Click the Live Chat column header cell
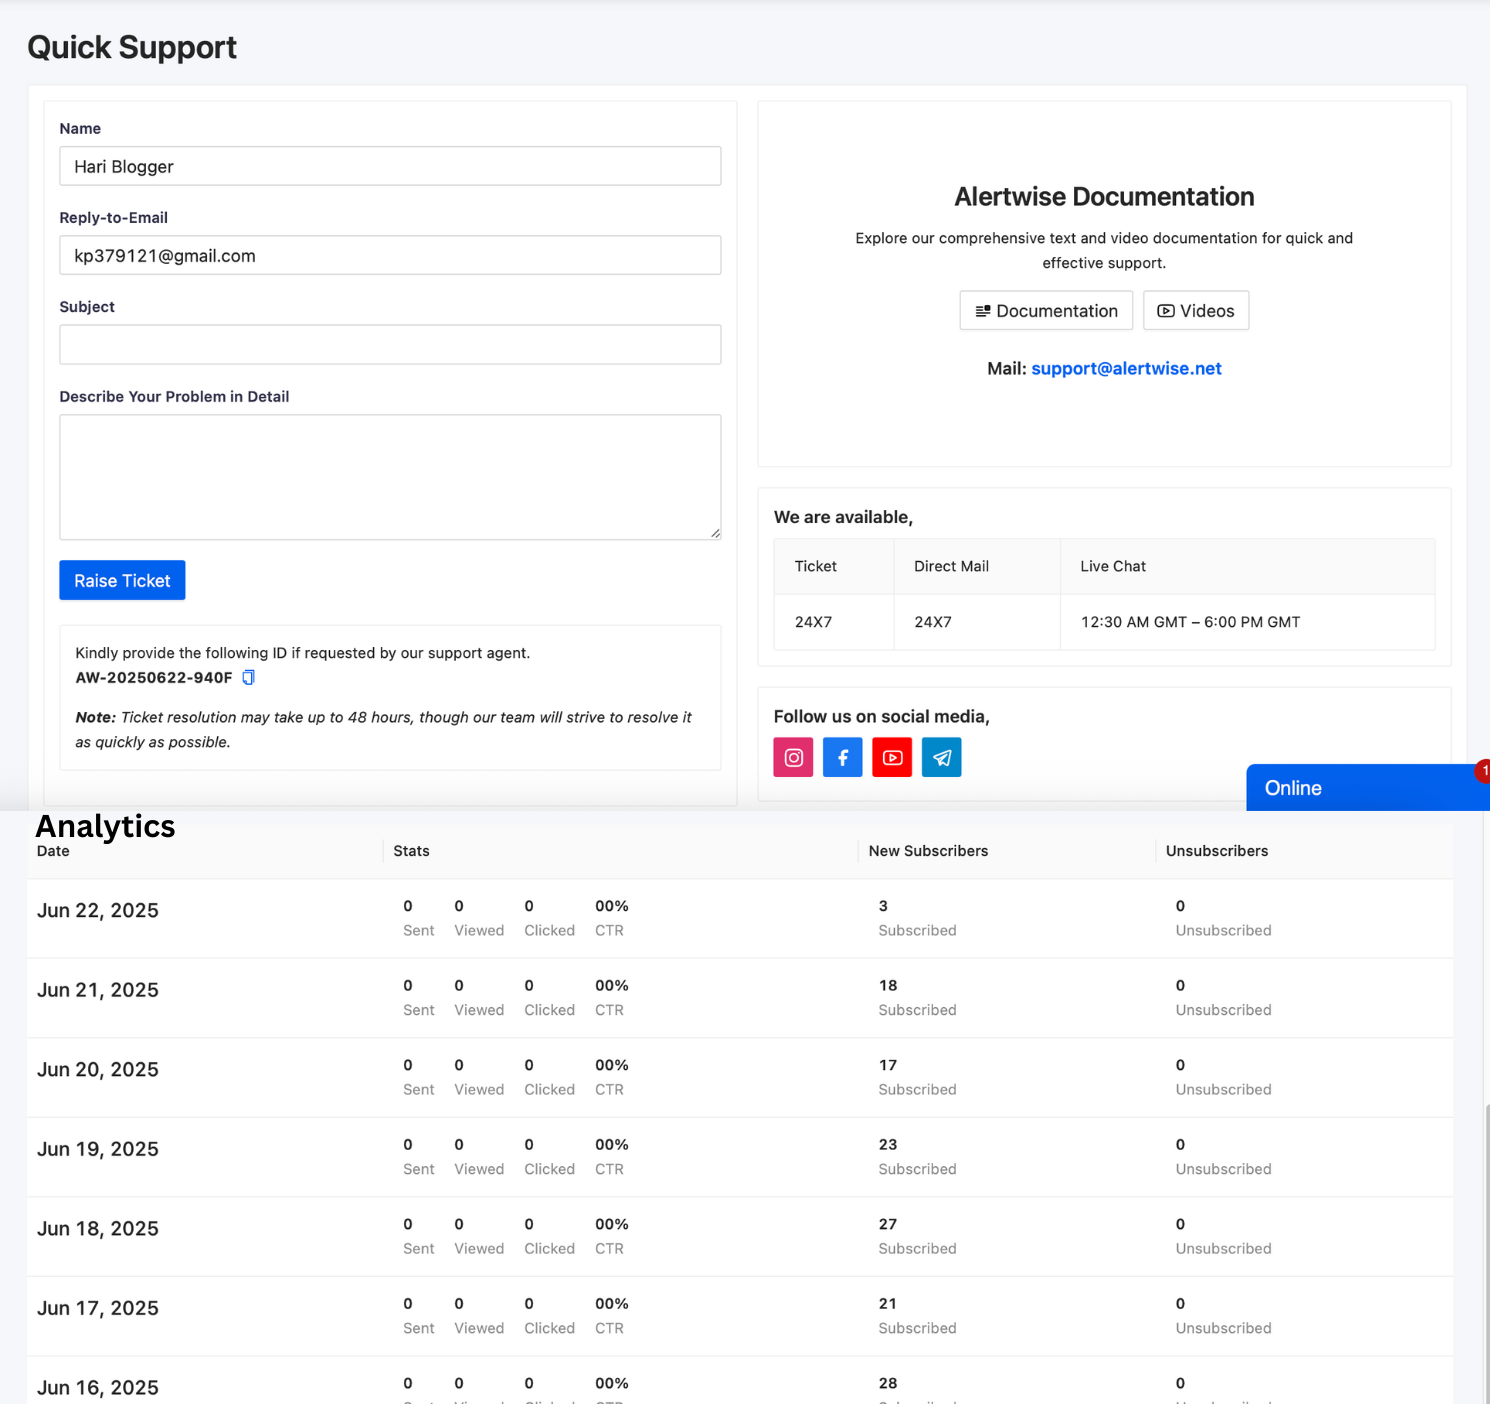1490x1404 pixels. [1247, 566]
